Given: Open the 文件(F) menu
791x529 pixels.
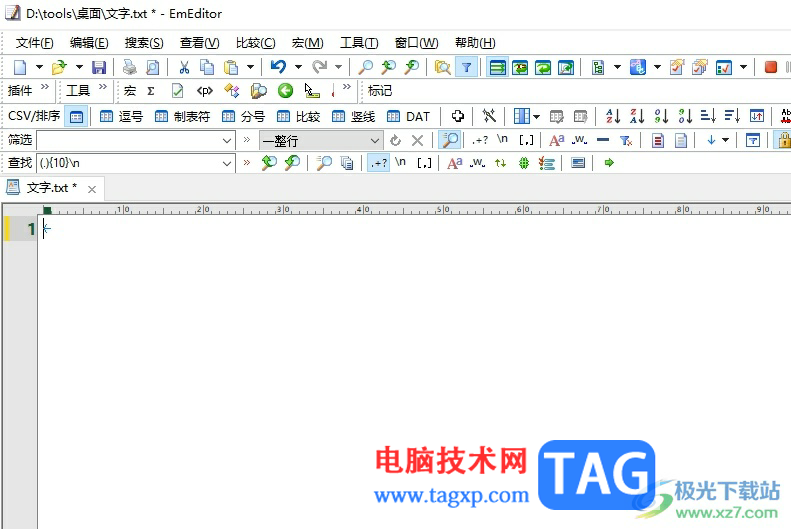Looking at the screenshot, I should point(34,43).
